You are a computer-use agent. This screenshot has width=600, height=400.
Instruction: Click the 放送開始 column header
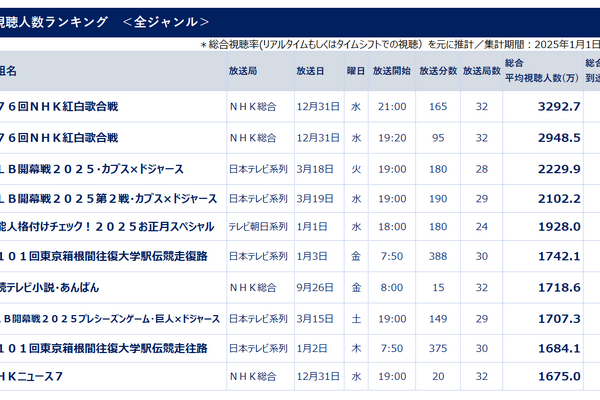pos(391,72)
